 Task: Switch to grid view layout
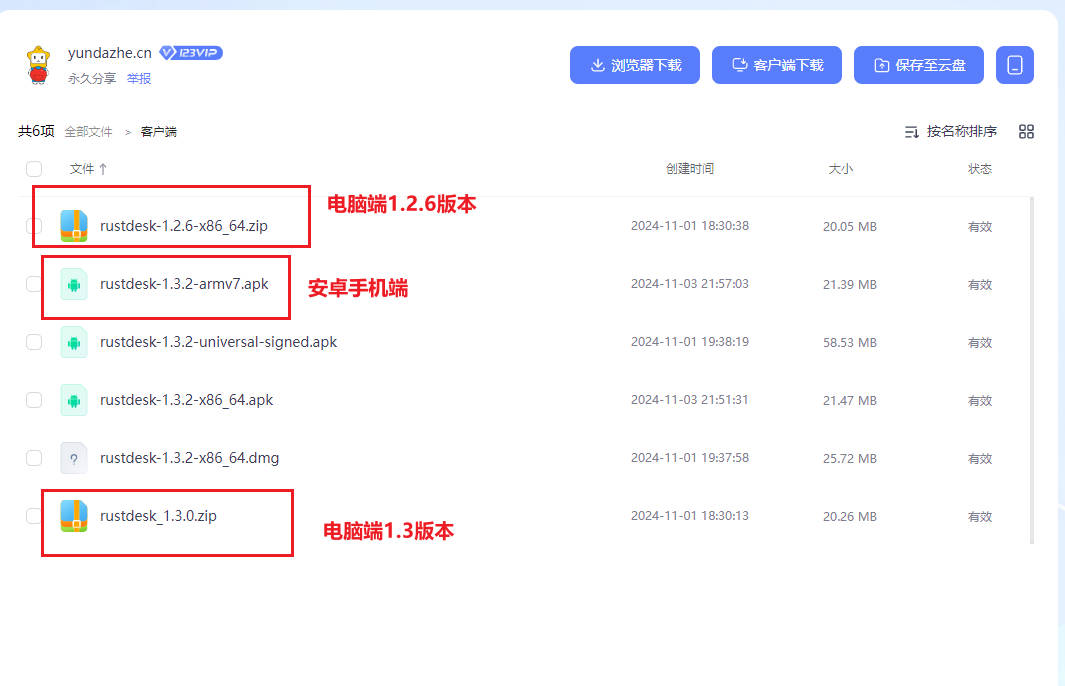[1026, 132]
